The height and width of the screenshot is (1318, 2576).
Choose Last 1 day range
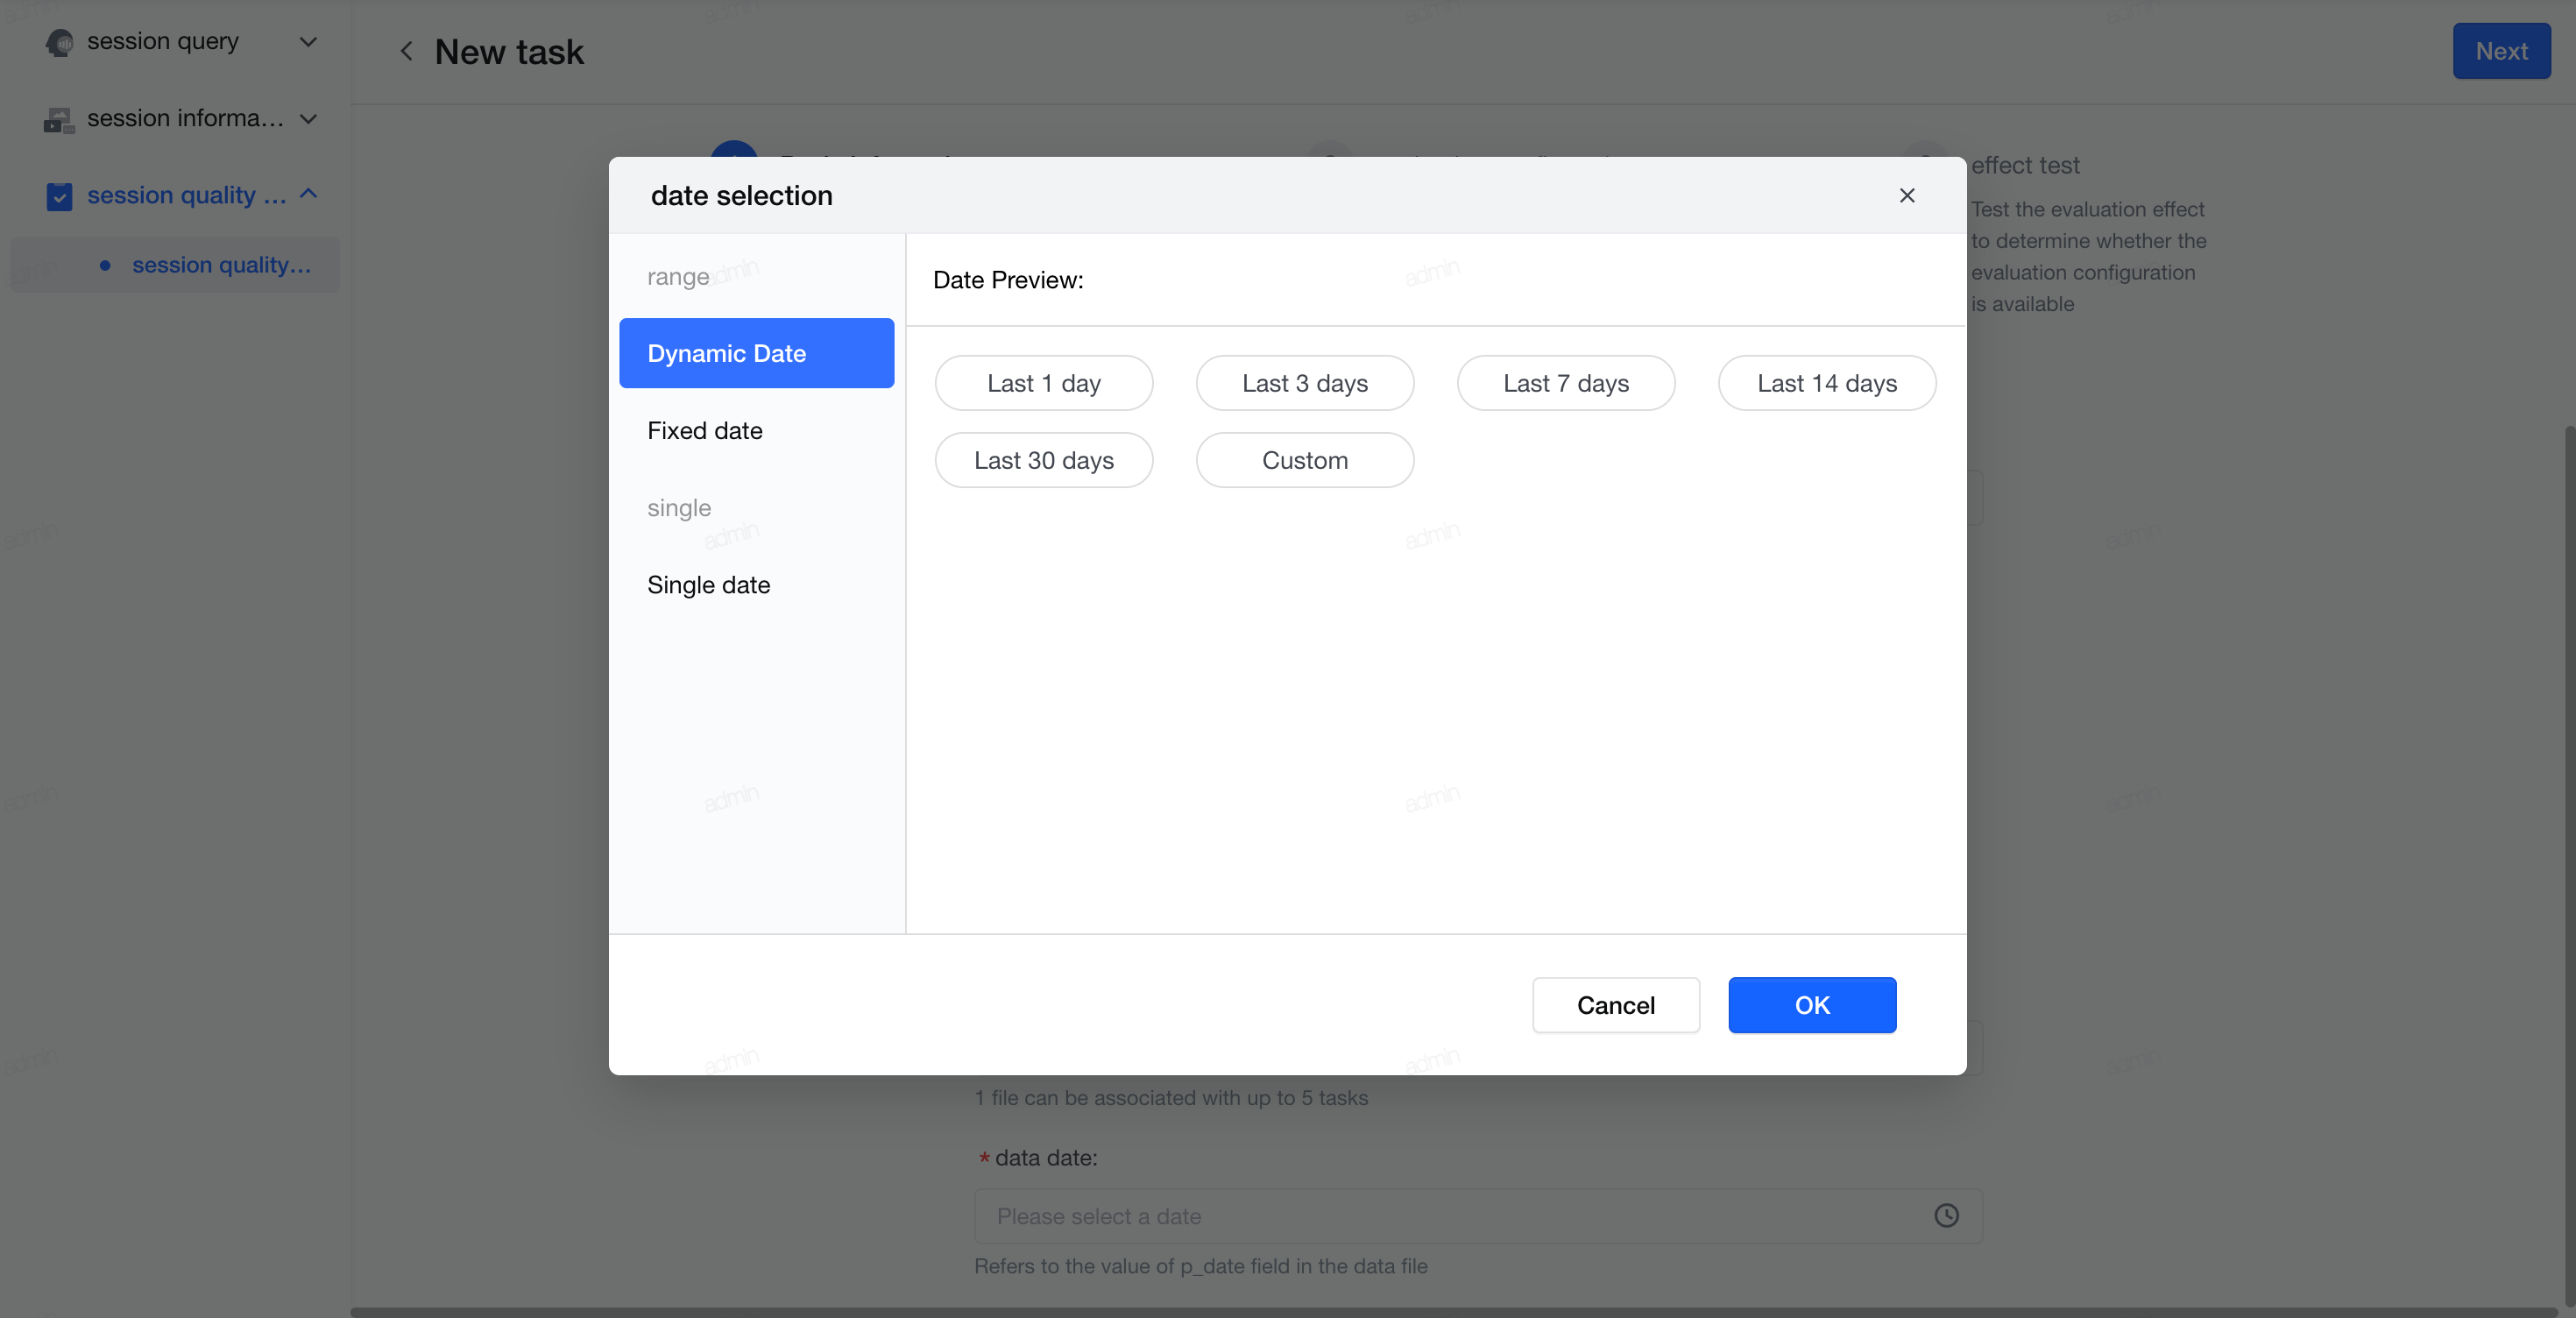click(1043, 383)
